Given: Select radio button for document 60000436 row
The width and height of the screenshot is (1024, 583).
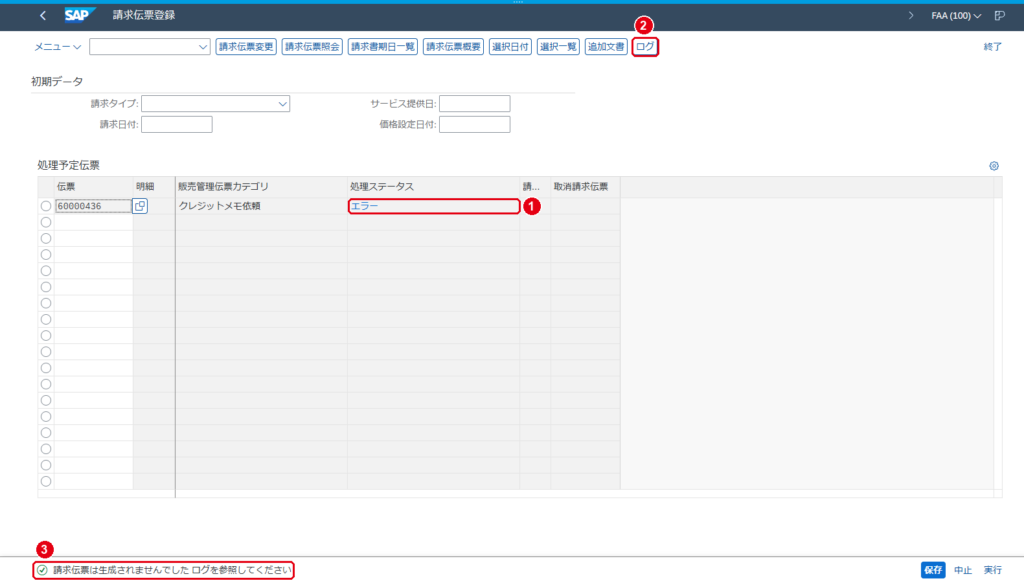Looking at the screenshot, I should coord(46,206).
